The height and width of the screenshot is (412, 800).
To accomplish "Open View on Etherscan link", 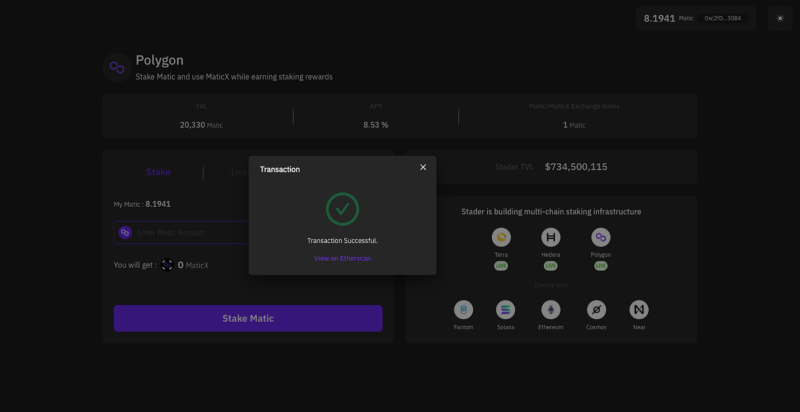I will [342, 259].
